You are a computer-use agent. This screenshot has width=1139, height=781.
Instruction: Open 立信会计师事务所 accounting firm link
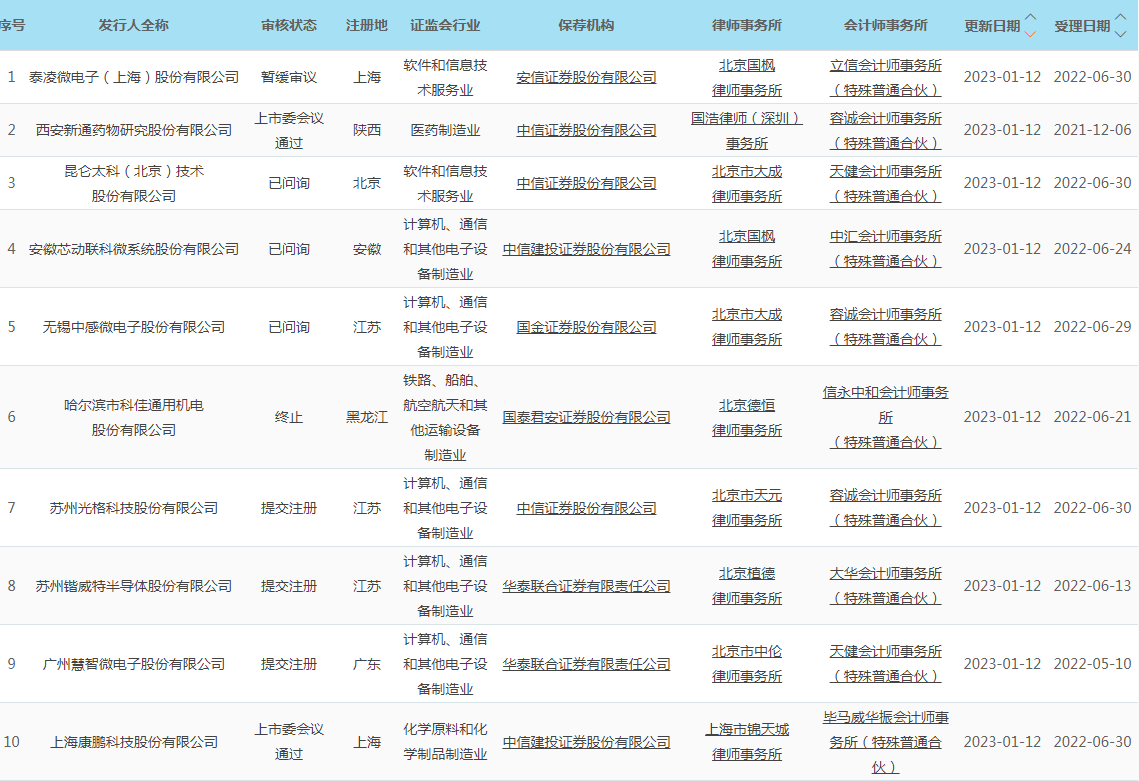(885, 77)
